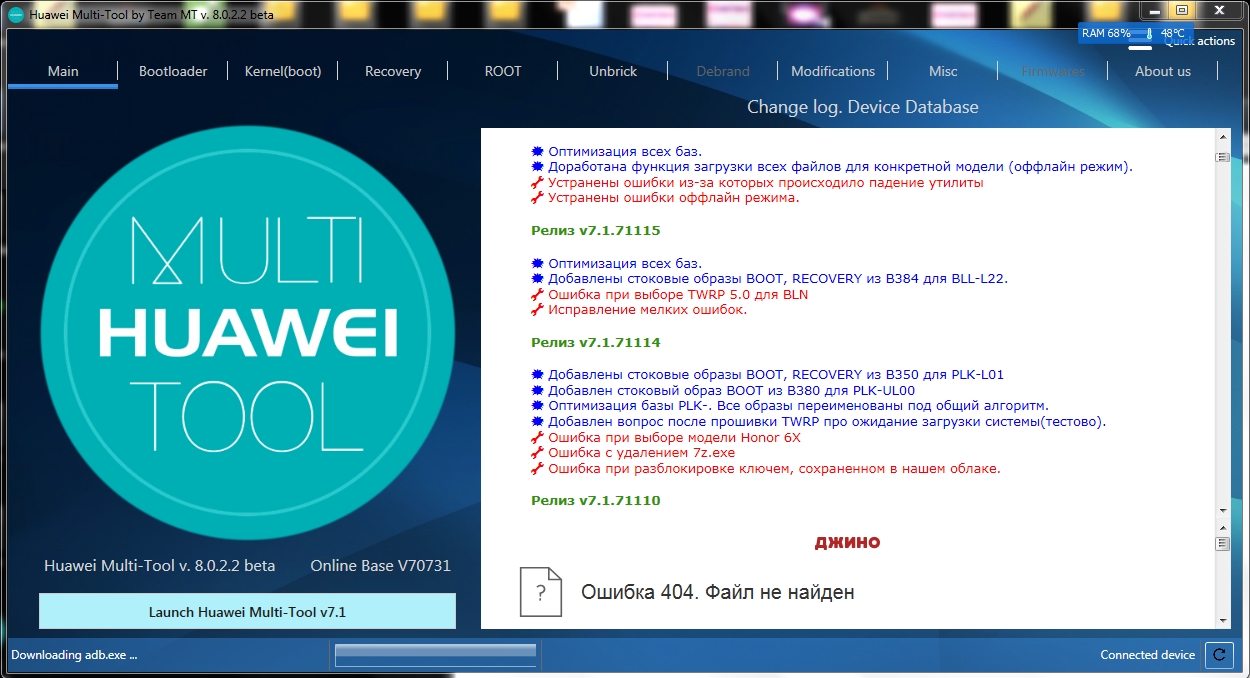Click 'Huawei Multi-Tool v. 8.0.2.2 beta' version label
This screenshot has height=678, width=1250.
(x=159, y=565)
